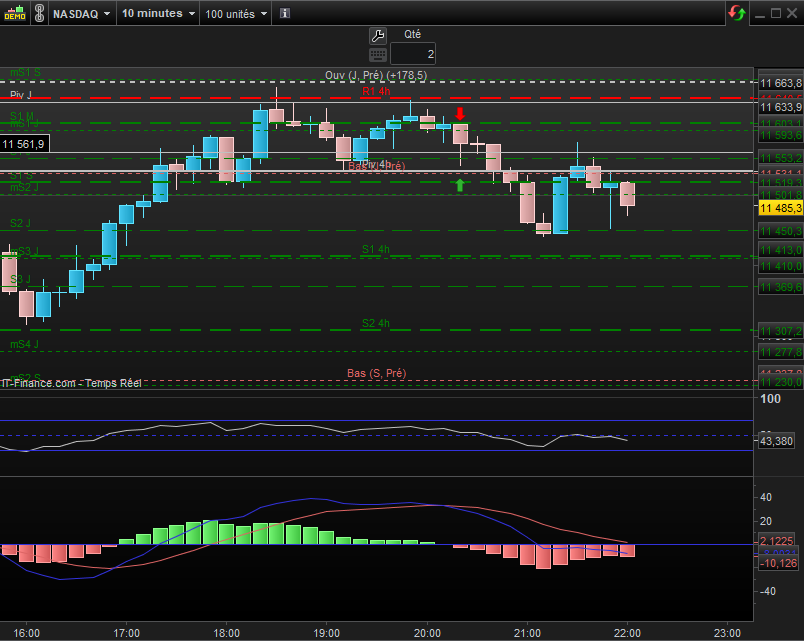
Task: Click the R1 4h line label
Action: coord(376,91)
